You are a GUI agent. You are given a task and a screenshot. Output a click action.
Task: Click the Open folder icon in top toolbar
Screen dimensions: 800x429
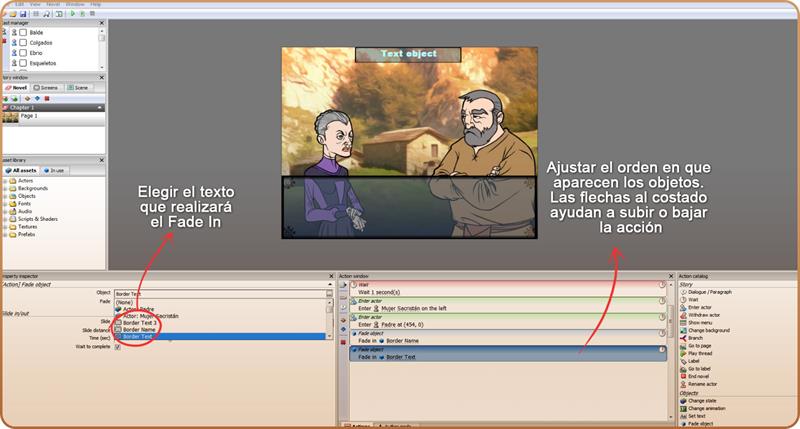click(x=13, y=14)
